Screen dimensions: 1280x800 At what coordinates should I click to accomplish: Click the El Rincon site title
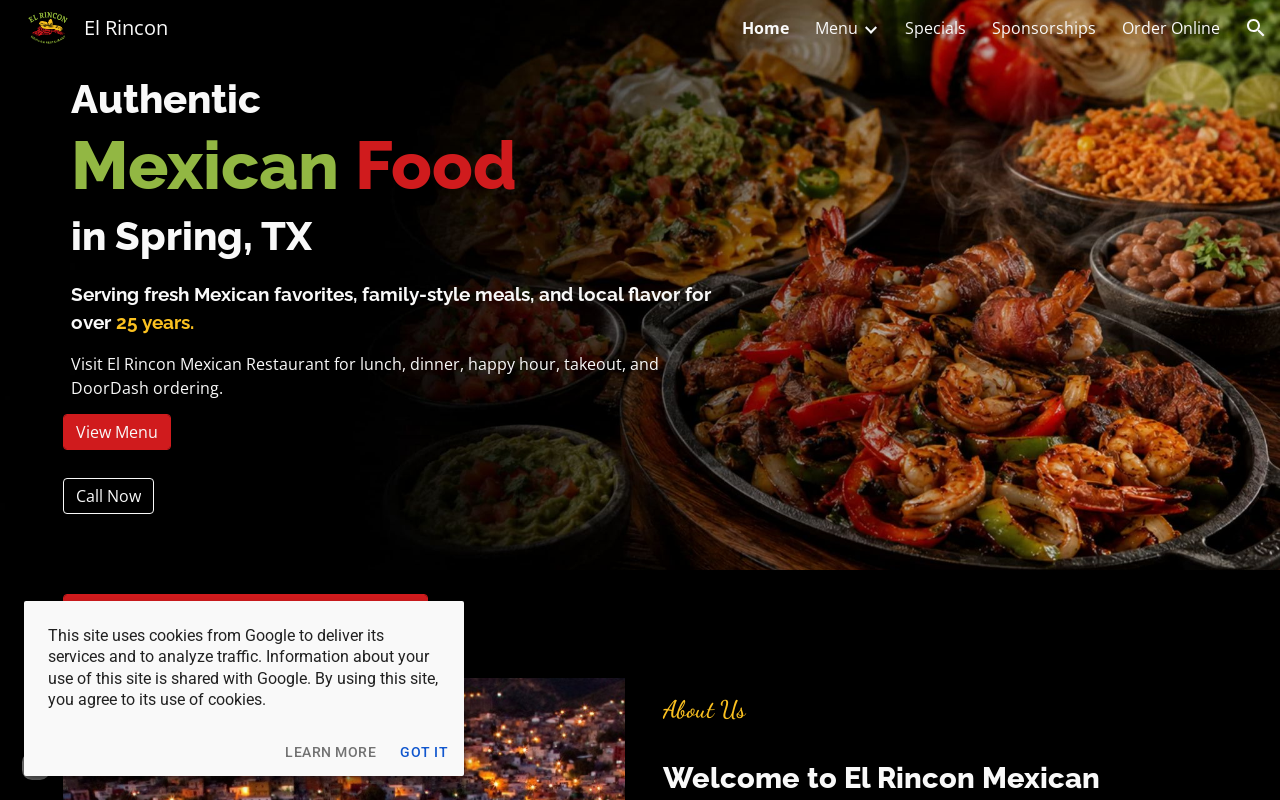[x=126, y=28]
